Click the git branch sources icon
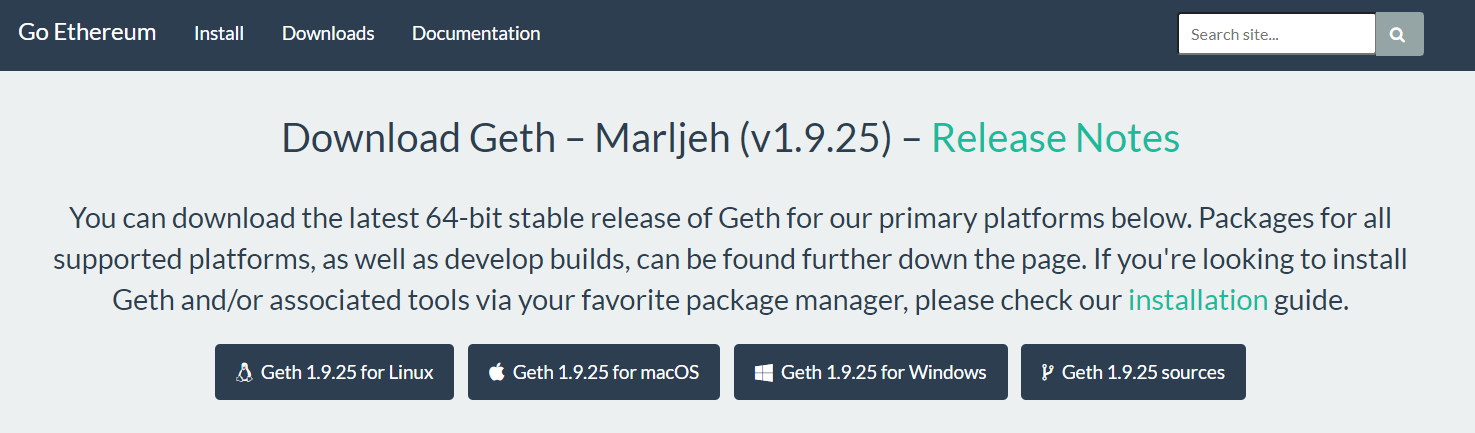Viewport: 1475px width, 433px height. (x=1047, y=373)
